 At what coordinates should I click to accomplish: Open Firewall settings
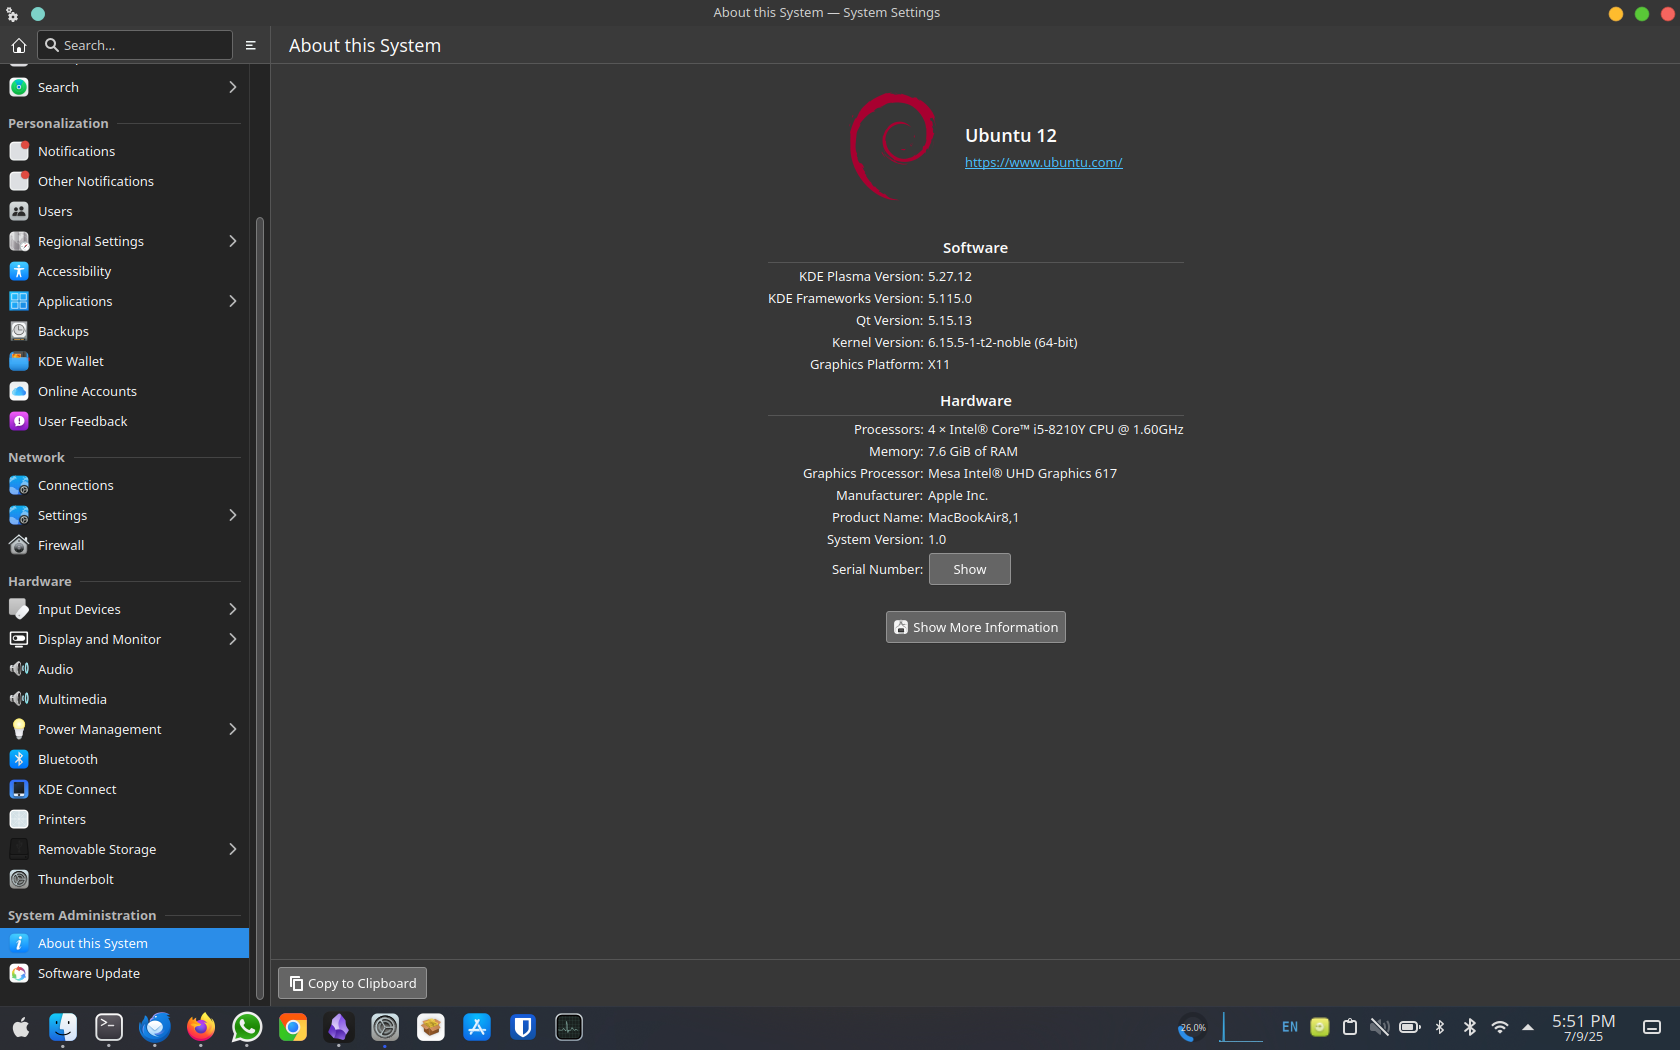pos(124,545)
